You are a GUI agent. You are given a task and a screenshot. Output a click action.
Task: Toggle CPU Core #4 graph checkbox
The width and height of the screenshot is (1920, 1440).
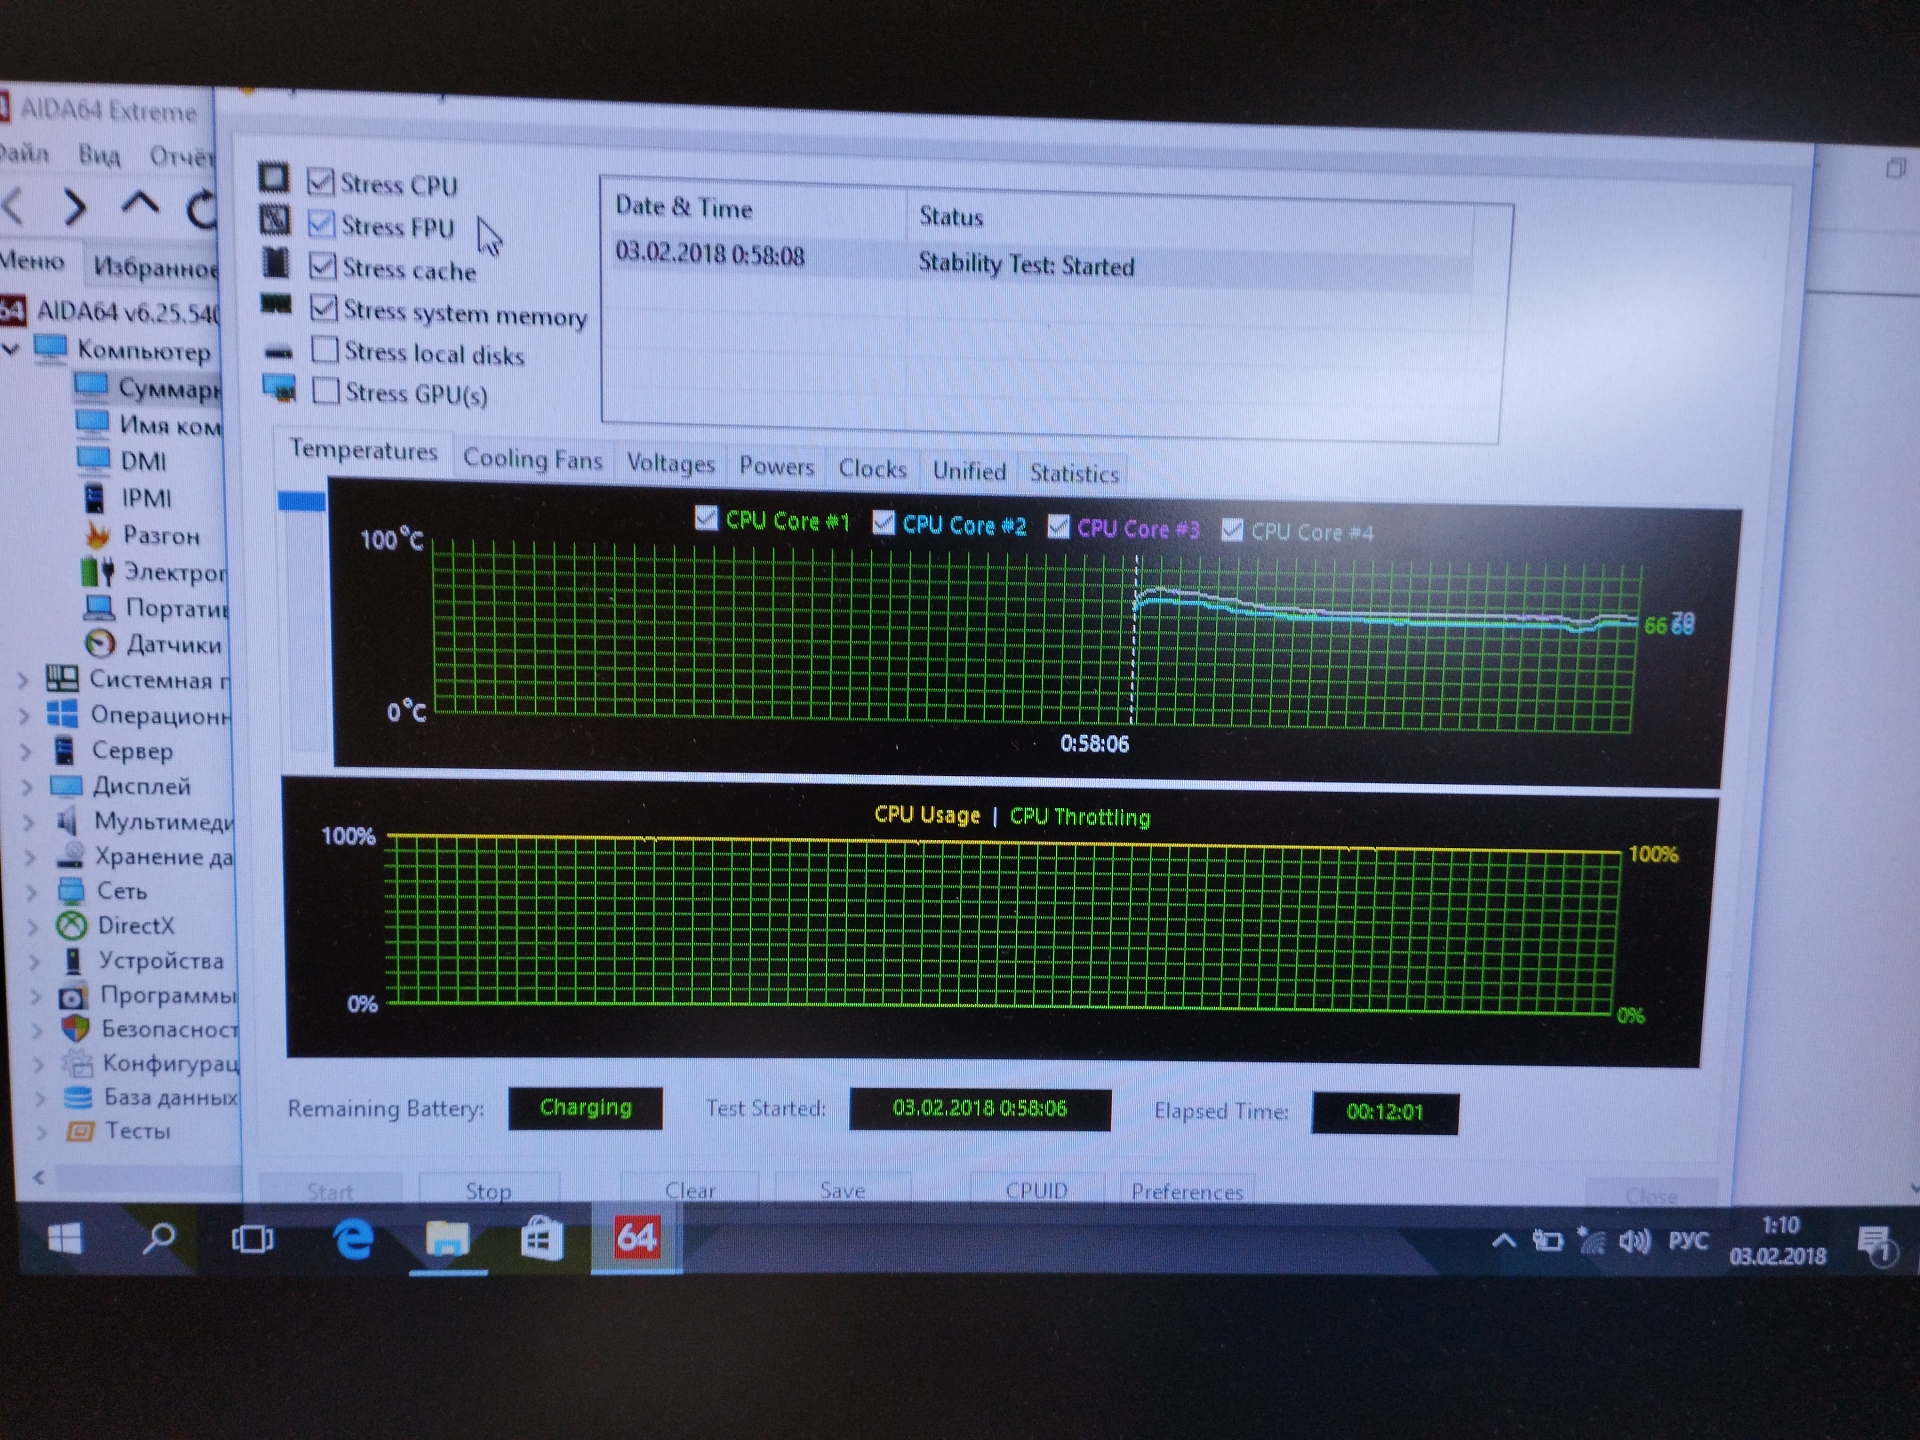tap(1232, 529)
